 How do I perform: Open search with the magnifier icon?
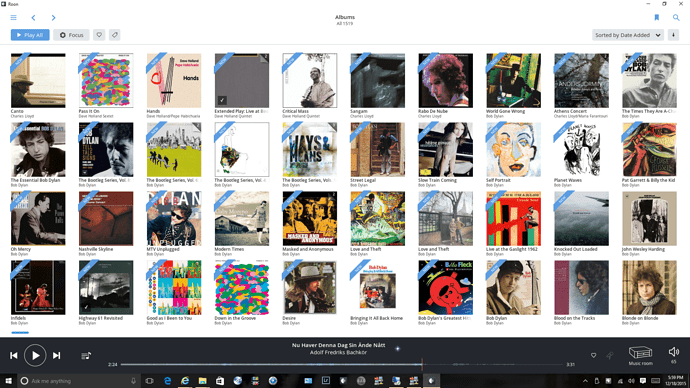(x=676, y=18)
